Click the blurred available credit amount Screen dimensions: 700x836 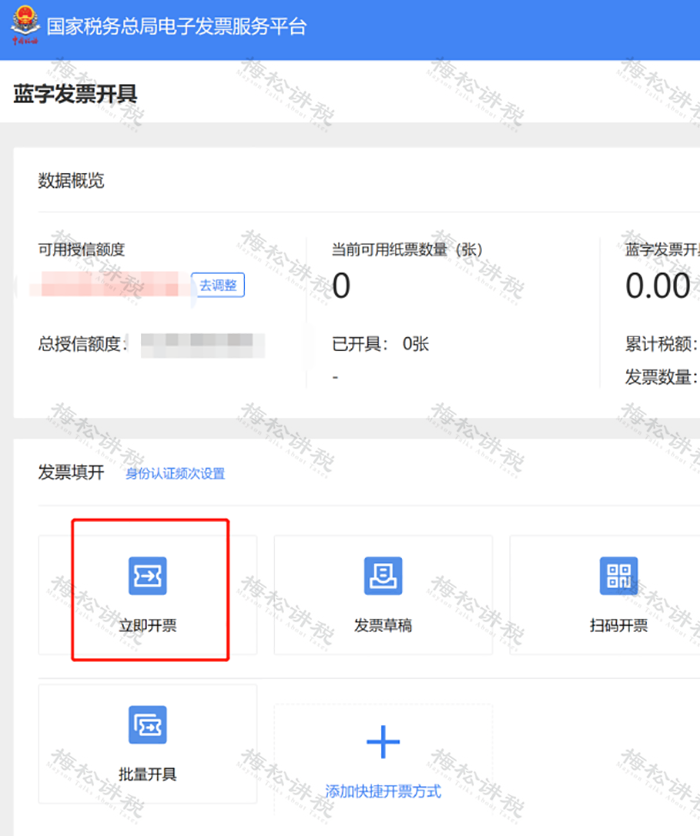pos(109,284)
